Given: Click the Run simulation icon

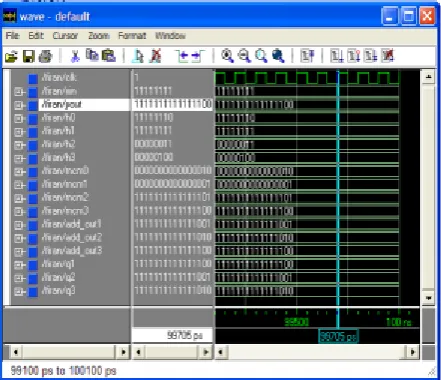Looking at the screenshot, I should [337, 56].
